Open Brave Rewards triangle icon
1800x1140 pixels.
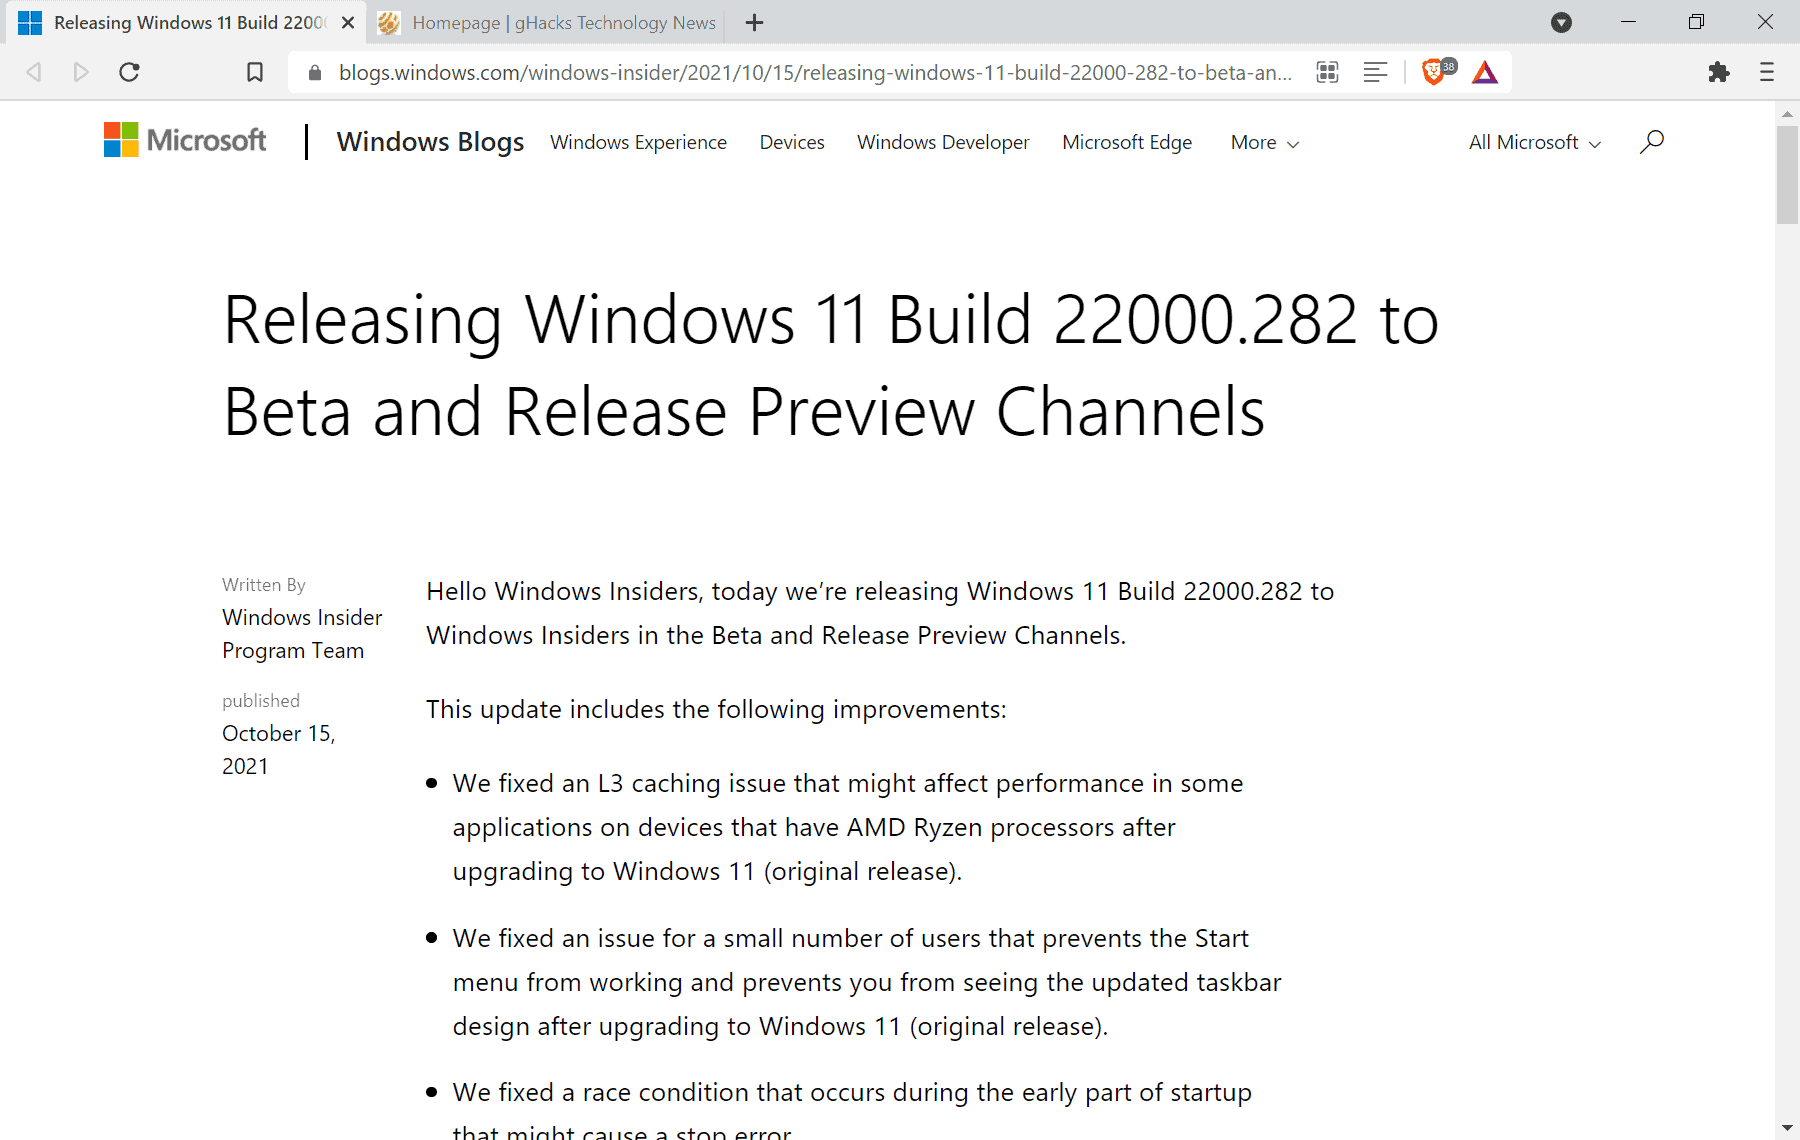tap(1484, 72)
